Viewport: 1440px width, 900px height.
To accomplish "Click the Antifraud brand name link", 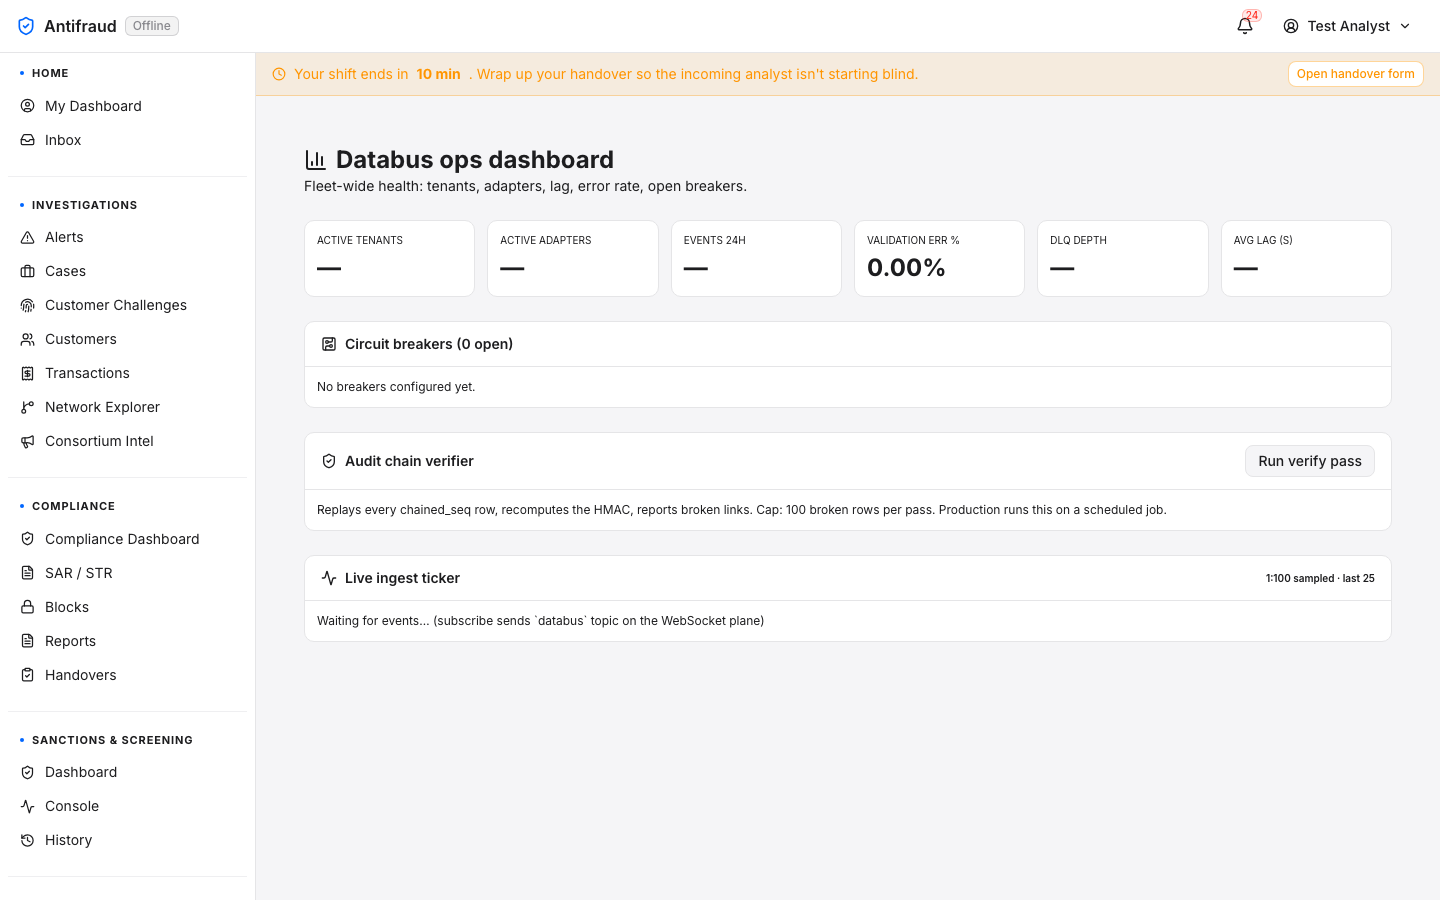I will [80, 26].
